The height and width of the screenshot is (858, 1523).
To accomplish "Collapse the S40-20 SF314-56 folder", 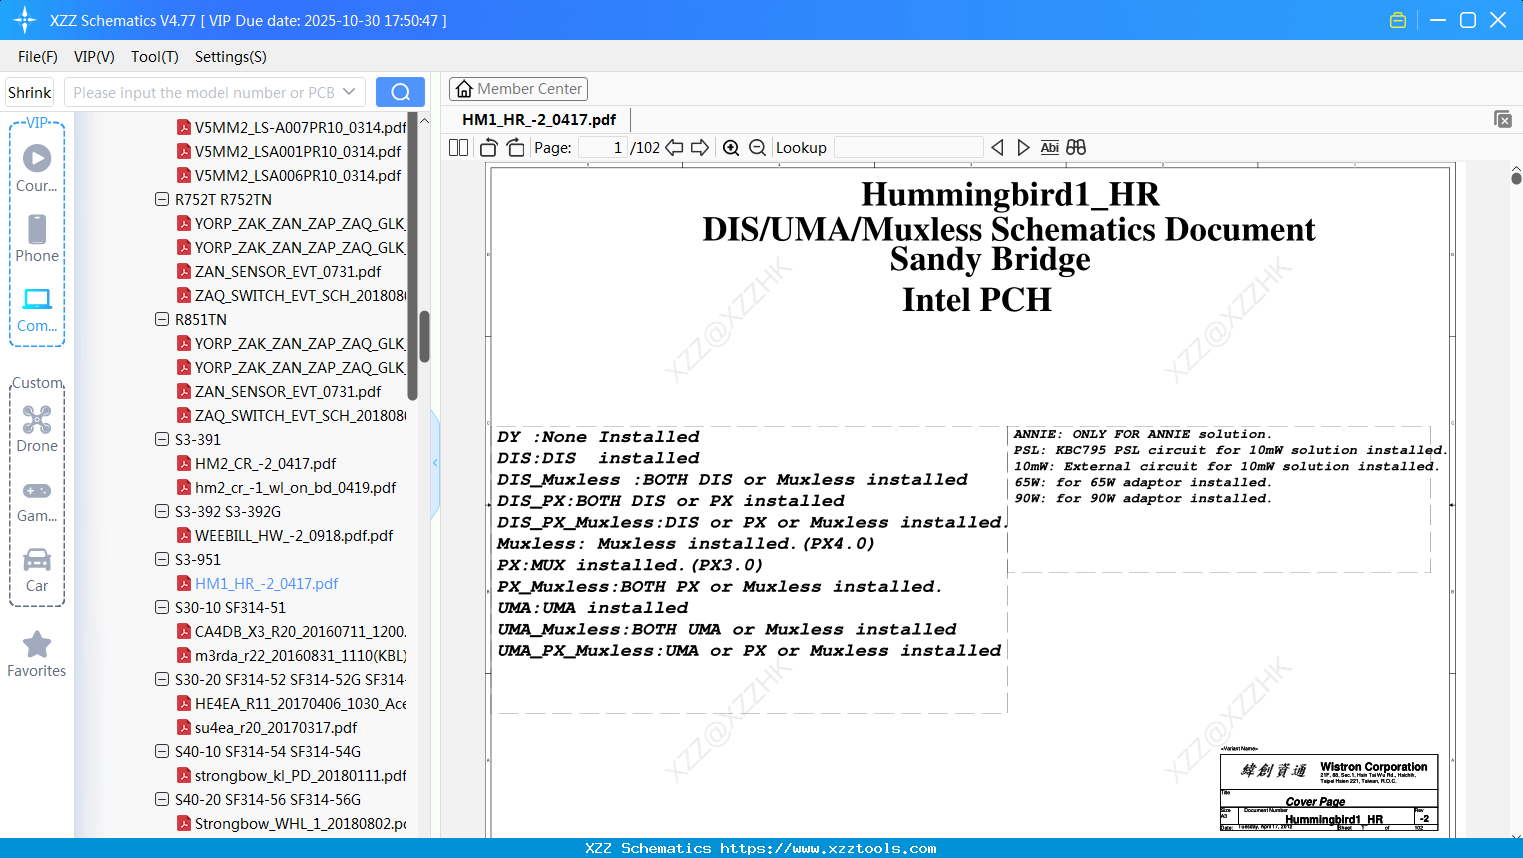I will click(162, 799).
